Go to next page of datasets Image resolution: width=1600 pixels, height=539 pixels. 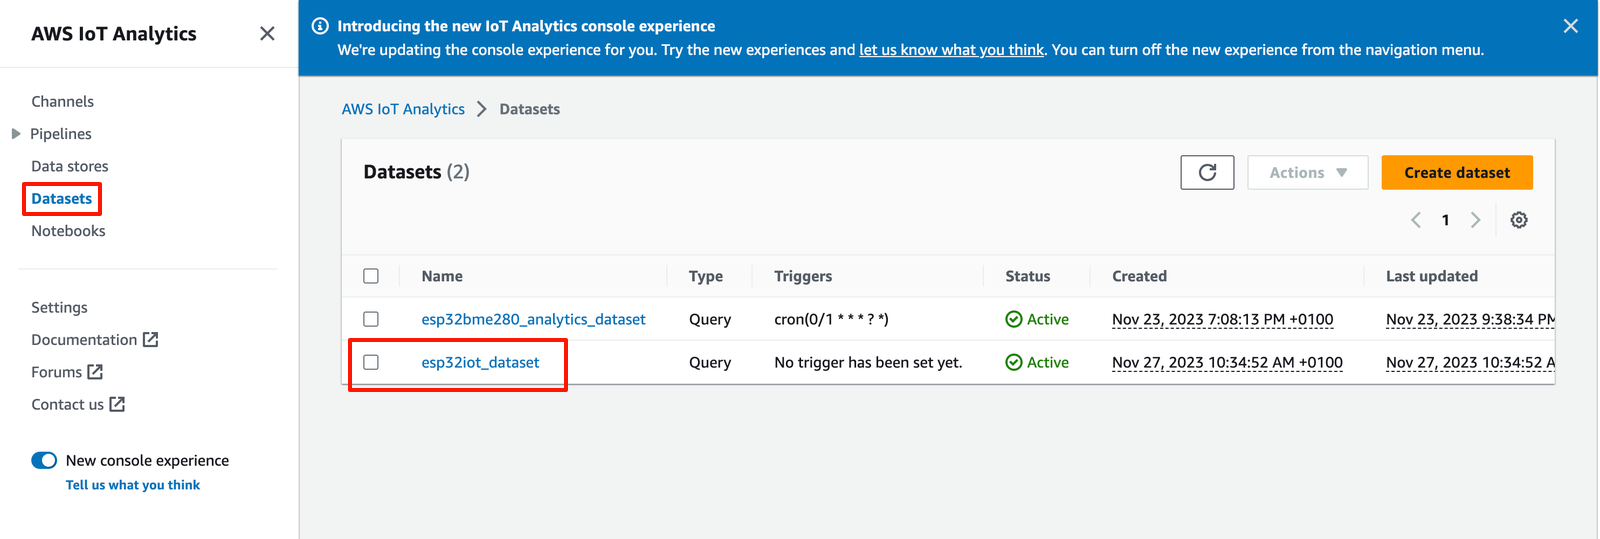click(1475, 220)
